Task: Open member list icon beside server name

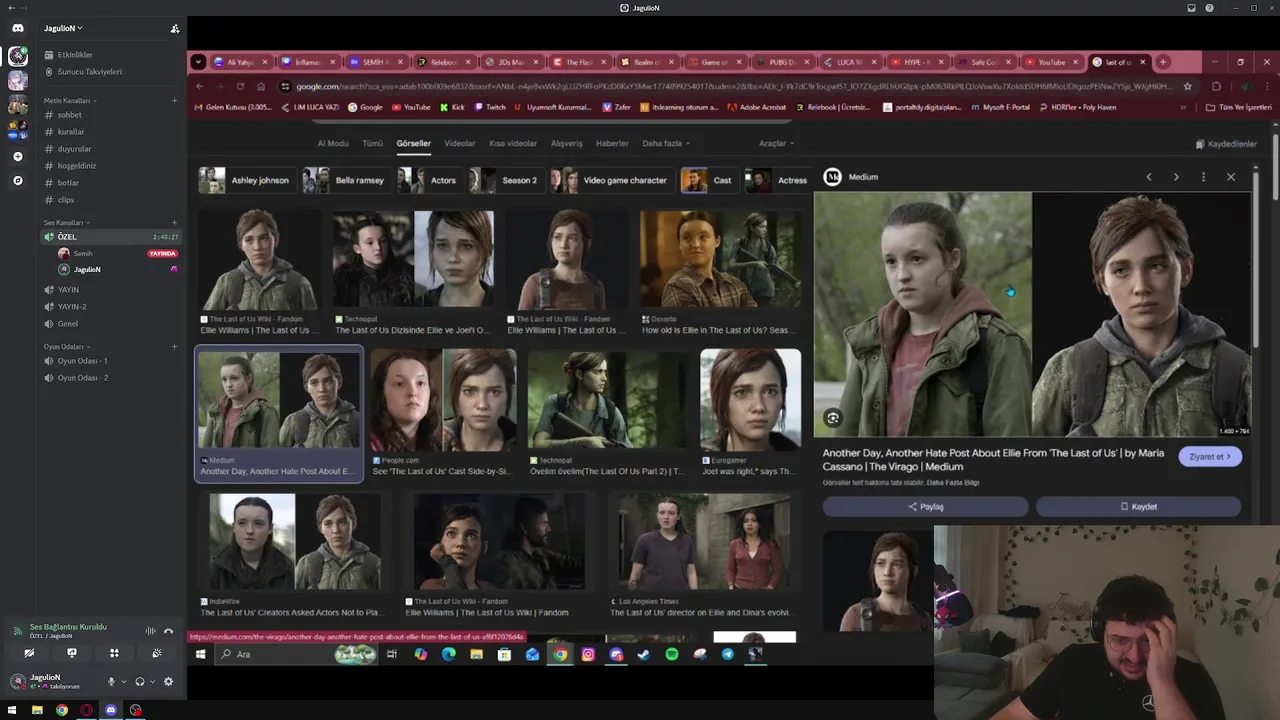Action: tap(175, 28)
